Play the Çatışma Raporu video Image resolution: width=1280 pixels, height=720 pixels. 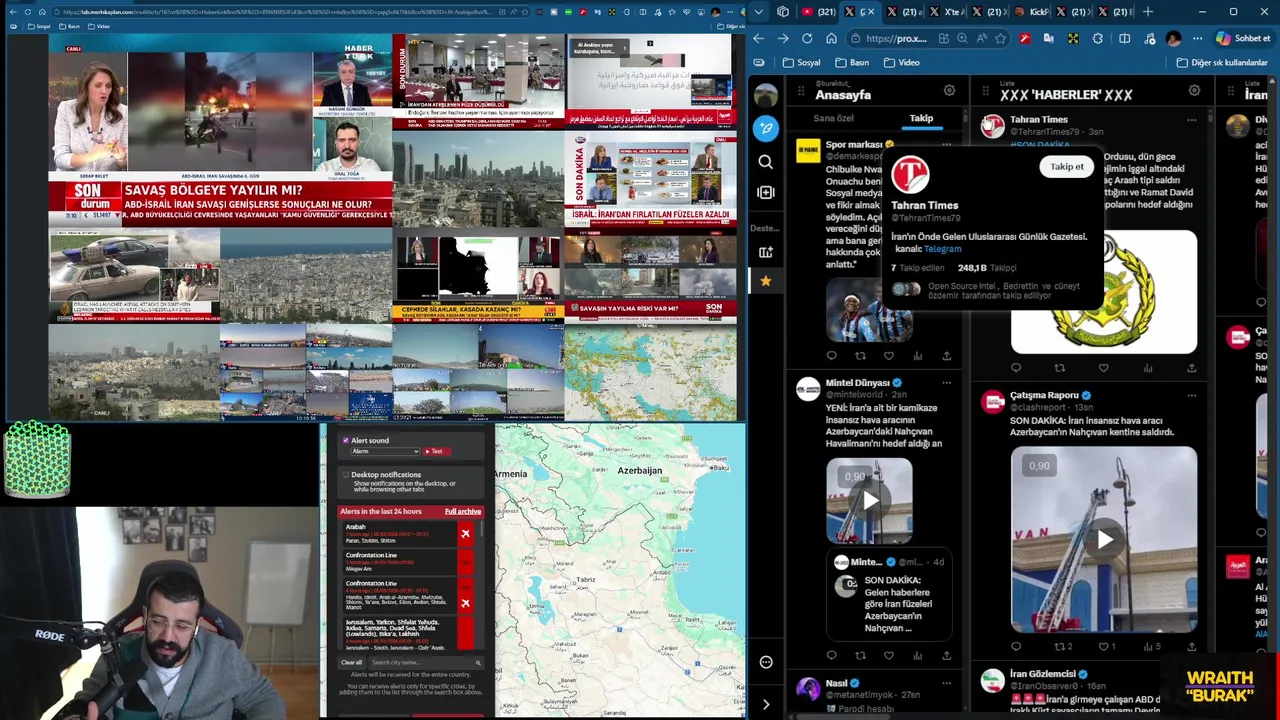point(1104,540)
